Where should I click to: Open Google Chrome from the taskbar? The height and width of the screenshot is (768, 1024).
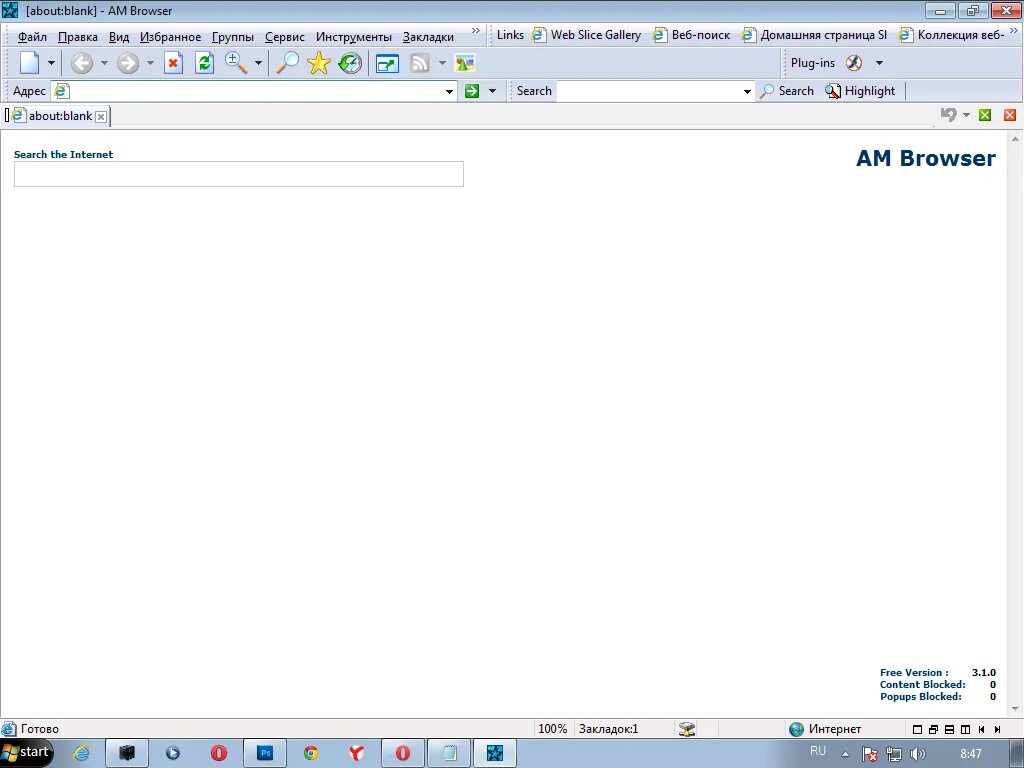pyautogui.click(x=311, y=754)
